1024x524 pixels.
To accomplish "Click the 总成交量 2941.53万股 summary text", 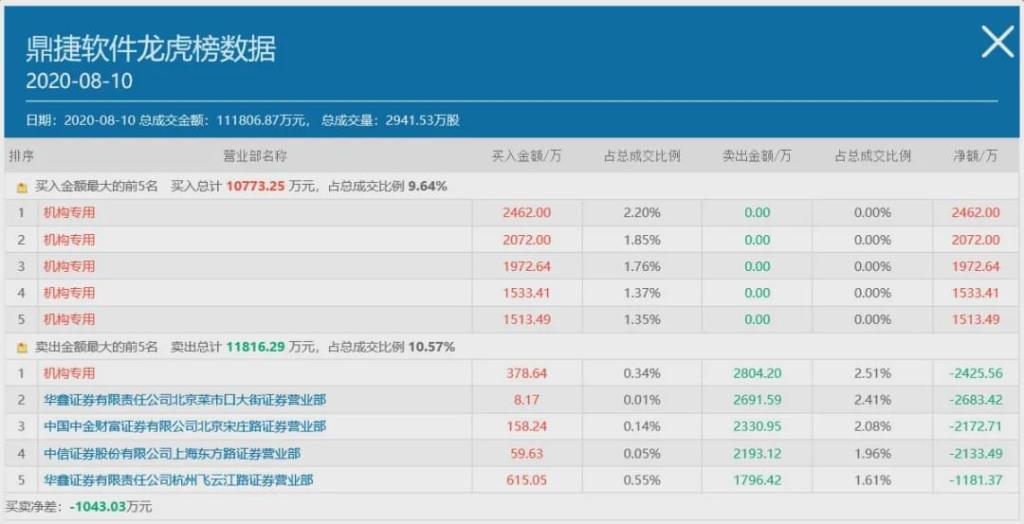I will [x=391, y=120].
